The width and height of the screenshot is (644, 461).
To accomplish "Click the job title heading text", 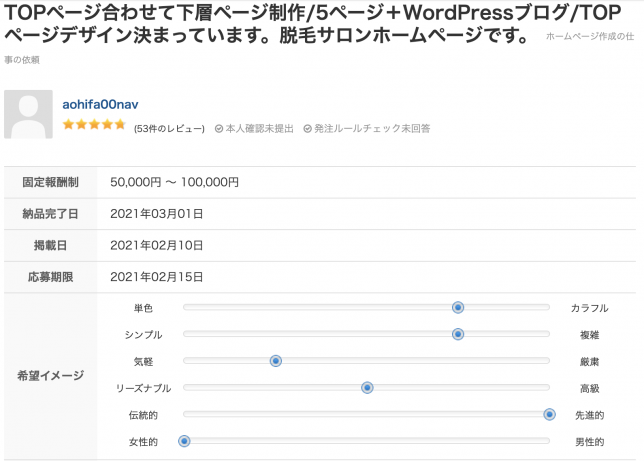I will 312,24.
